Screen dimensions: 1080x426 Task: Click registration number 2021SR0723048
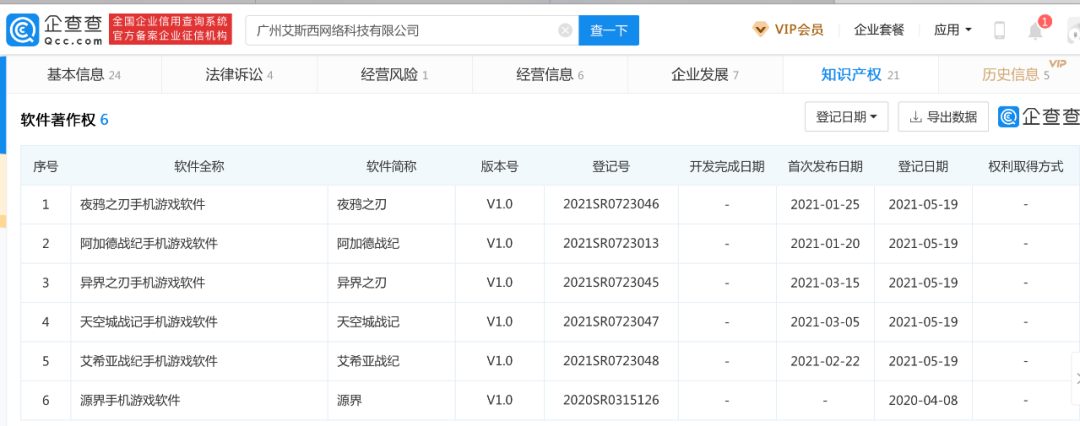click(611, 361)
